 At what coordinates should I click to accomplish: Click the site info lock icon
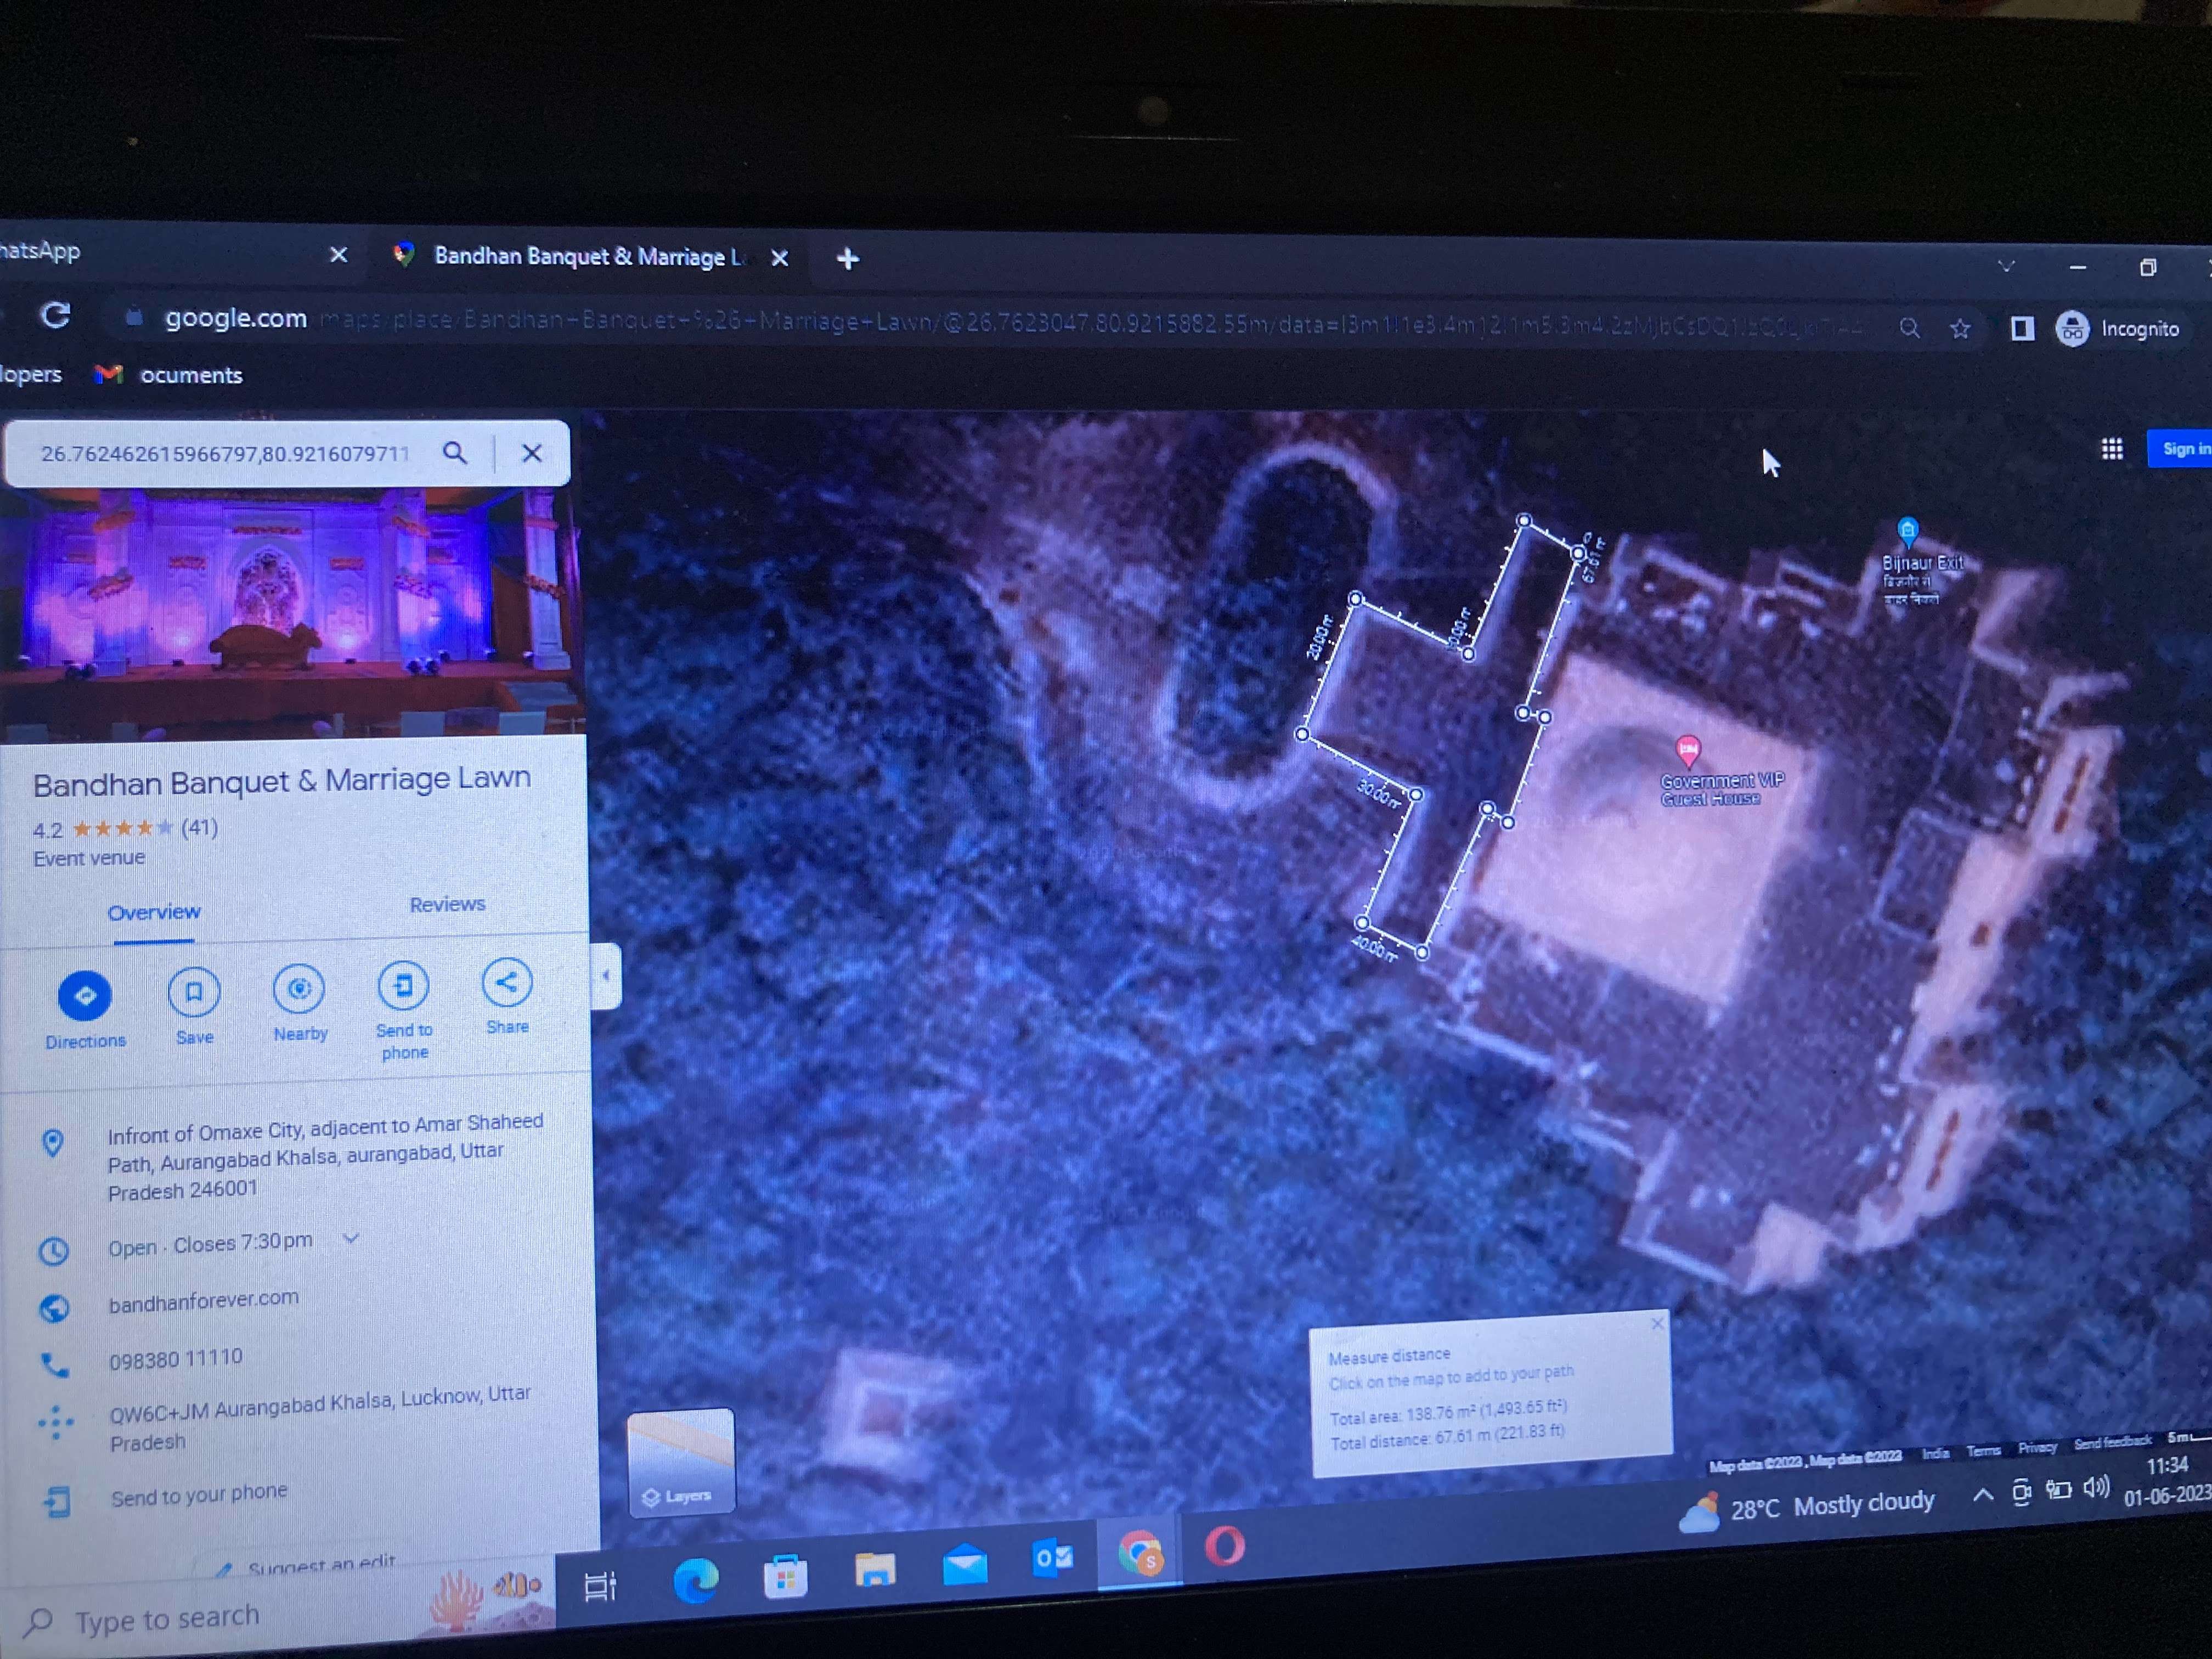point(133,318)
